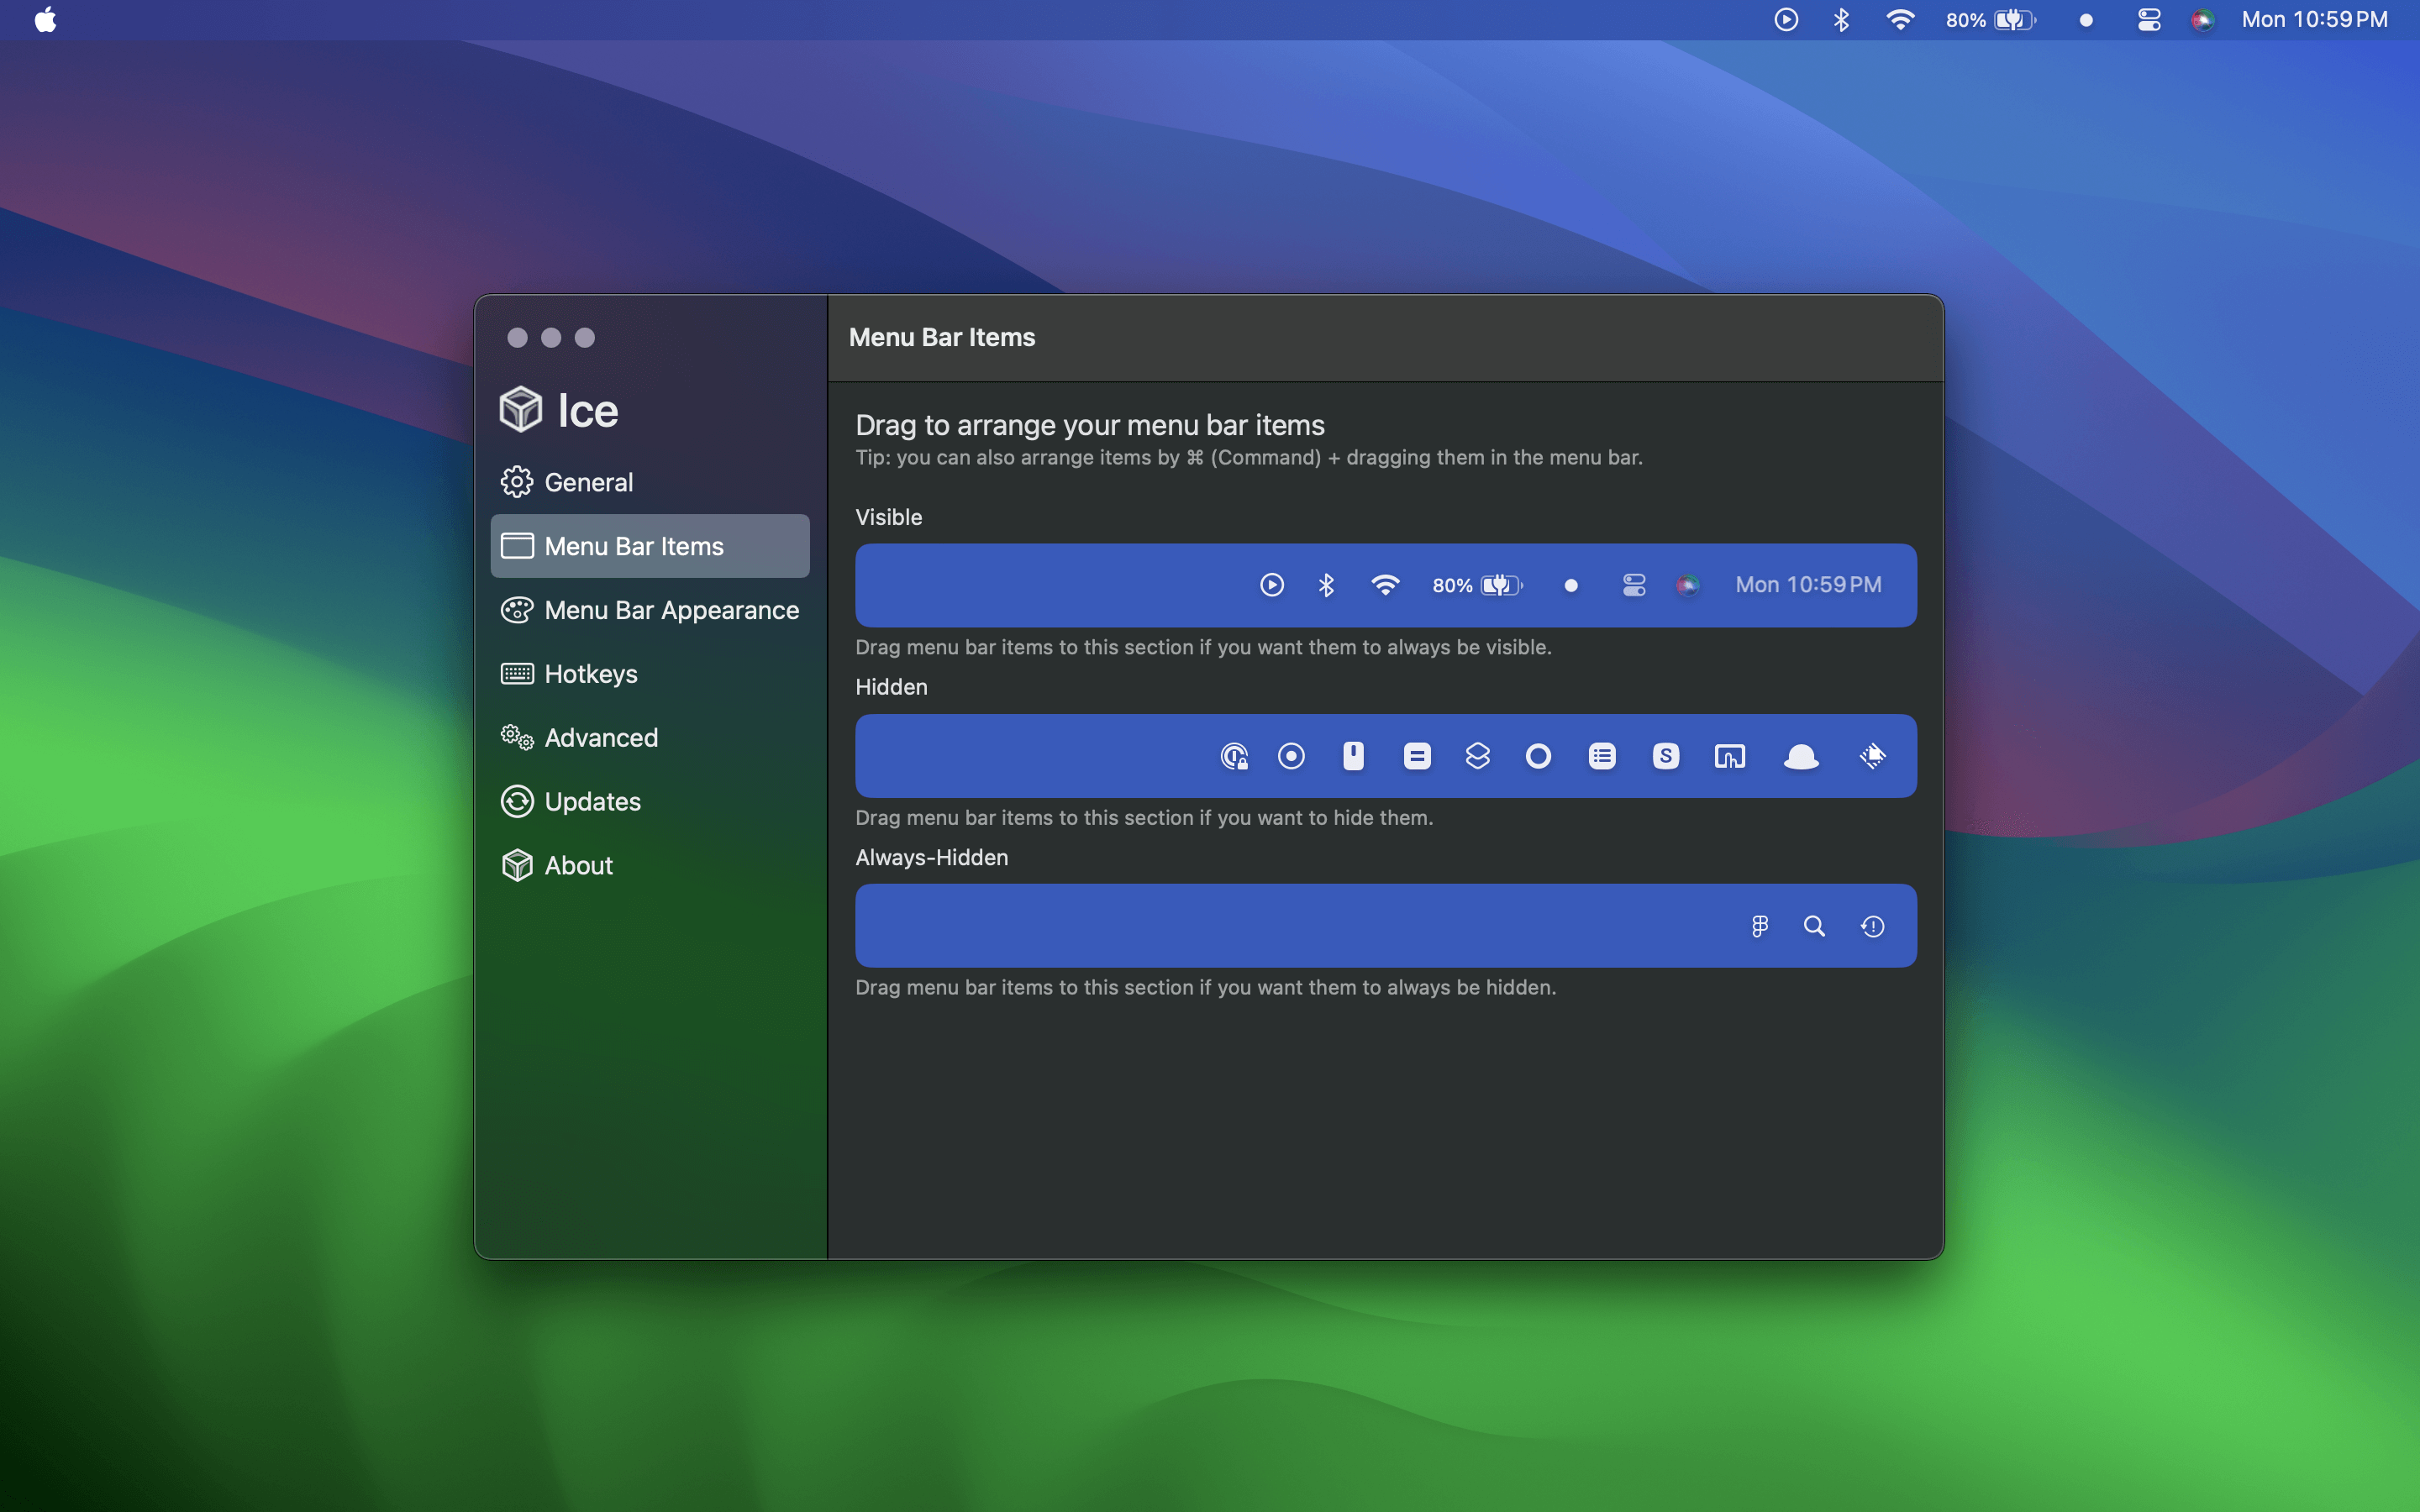The width and height of the screenshot is (2420, 1512).
Task: Click the touch-hand screen icon in the Hidden row
Action: [x=1730, y=757]
